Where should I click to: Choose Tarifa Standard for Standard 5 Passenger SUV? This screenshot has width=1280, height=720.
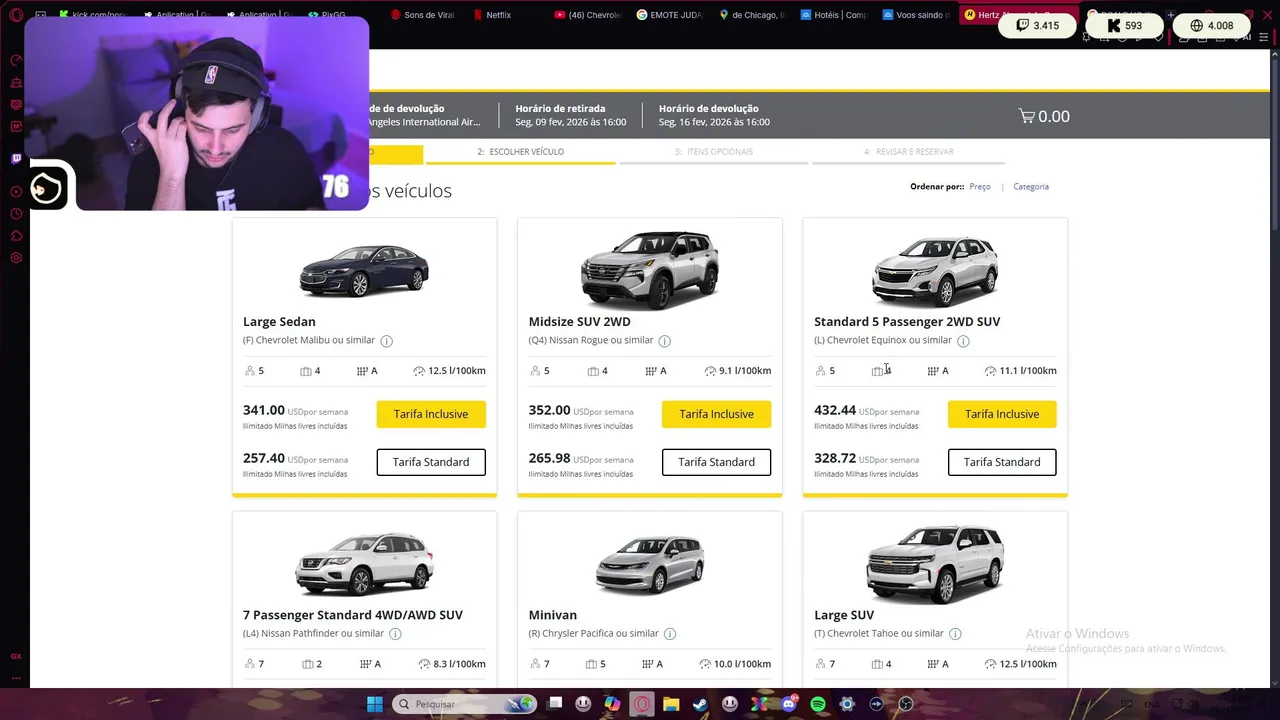pyautogui.click(x=1002, y=462)
